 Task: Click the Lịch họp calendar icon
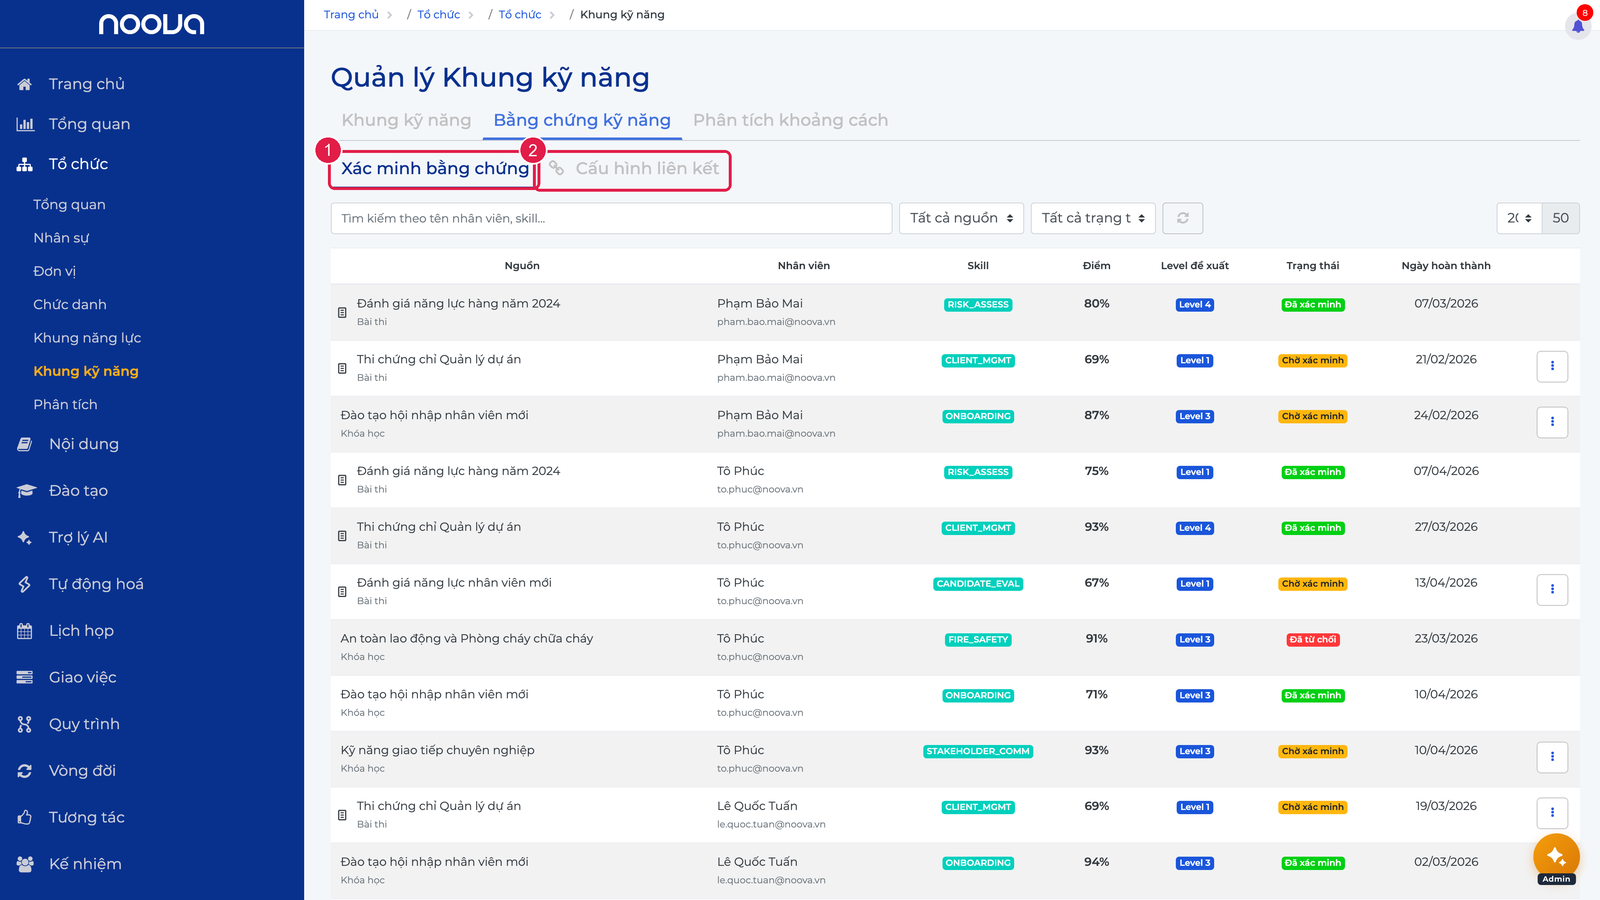25,631
